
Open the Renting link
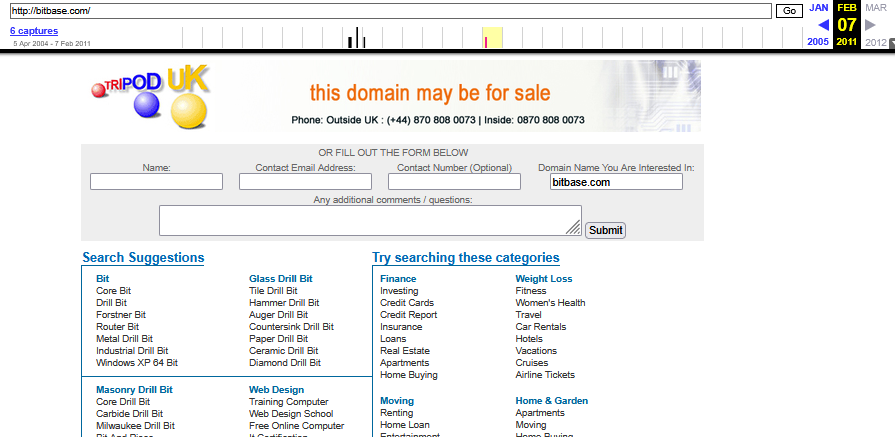point(397,413)
